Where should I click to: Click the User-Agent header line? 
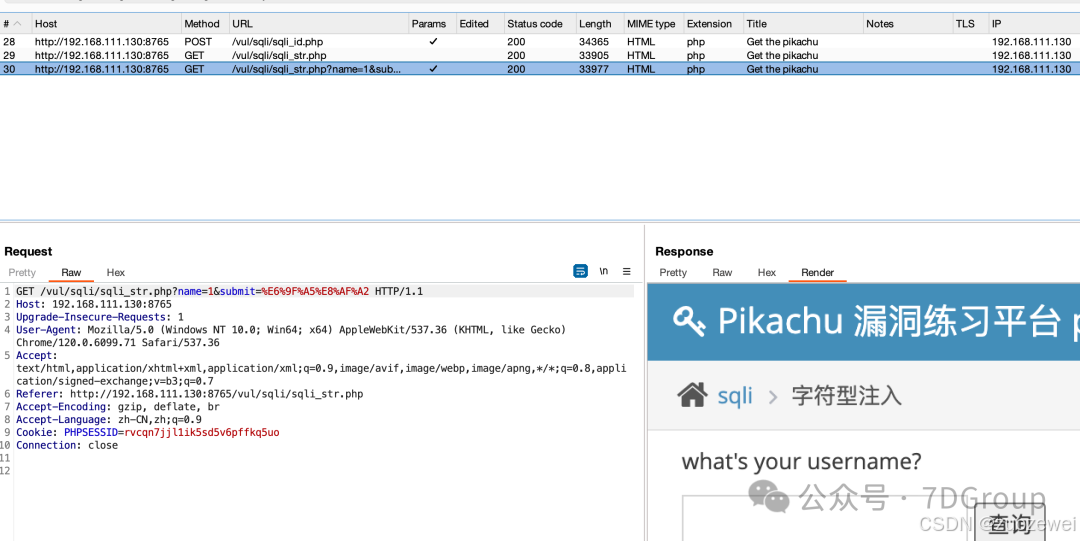click(x=291, y=336)
